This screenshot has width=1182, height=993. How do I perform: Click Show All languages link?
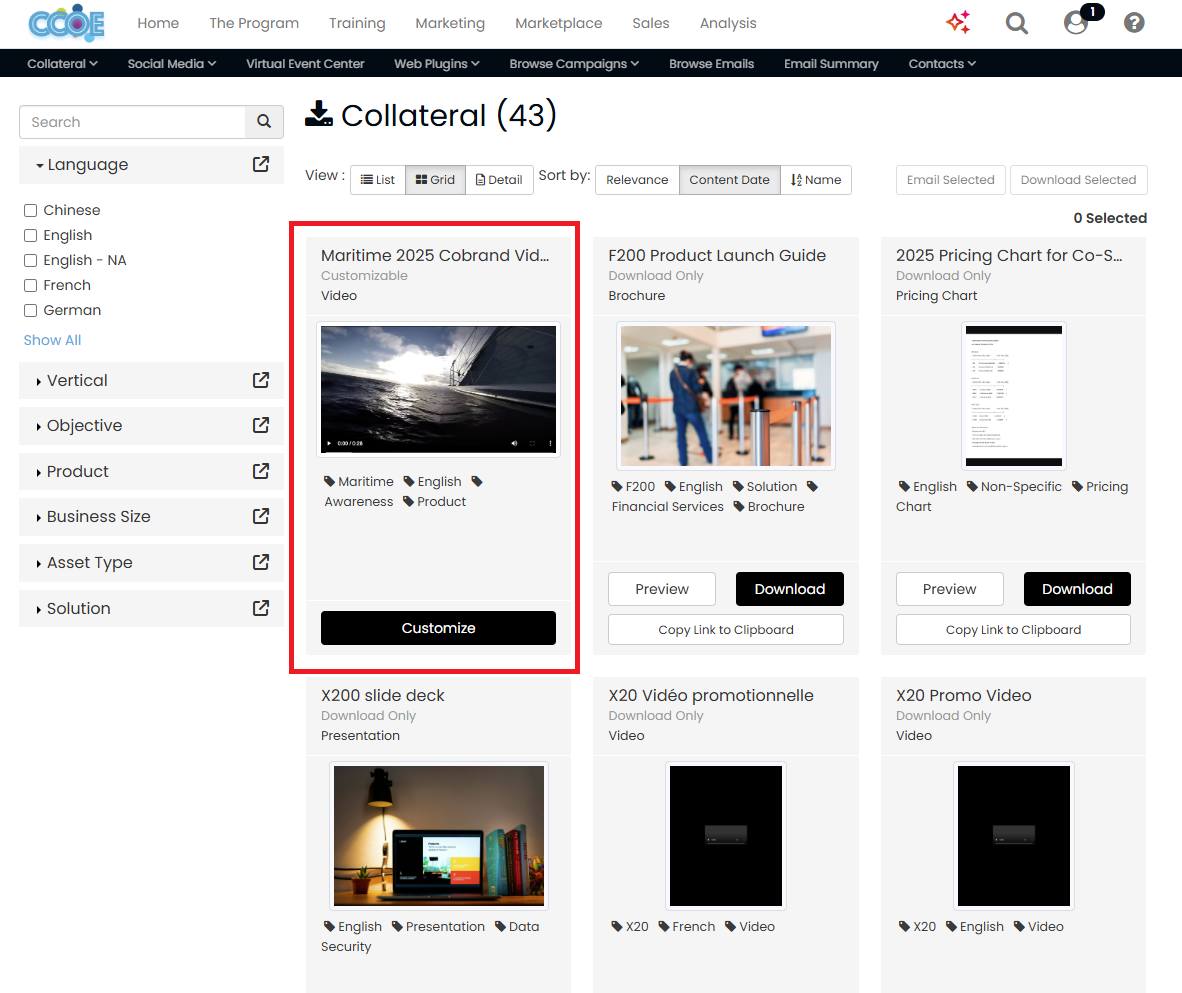52,340
